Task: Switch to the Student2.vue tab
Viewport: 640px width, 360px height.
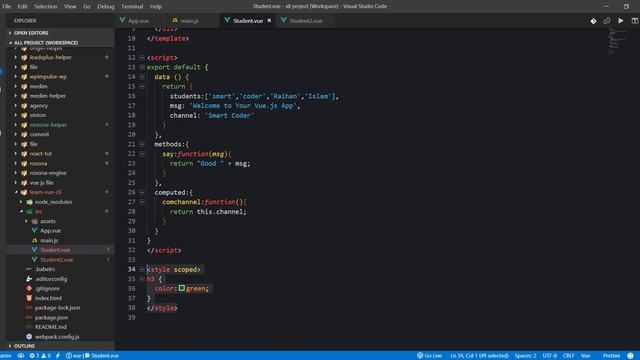Action: pos(306,21)
